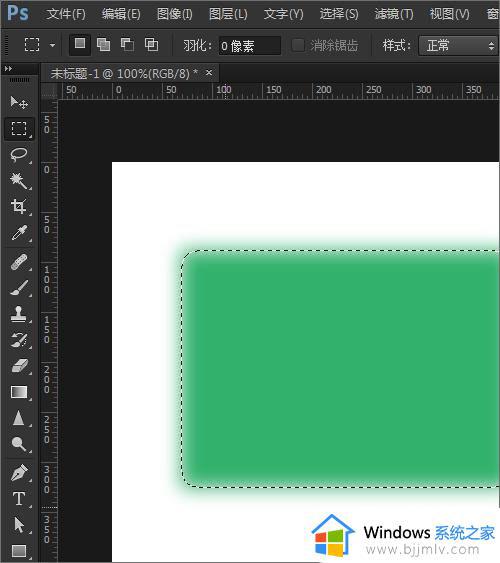Viewport: 500px width, 563px height.
Task: Open the 视图(V) menu
Action: coord(450,14)
